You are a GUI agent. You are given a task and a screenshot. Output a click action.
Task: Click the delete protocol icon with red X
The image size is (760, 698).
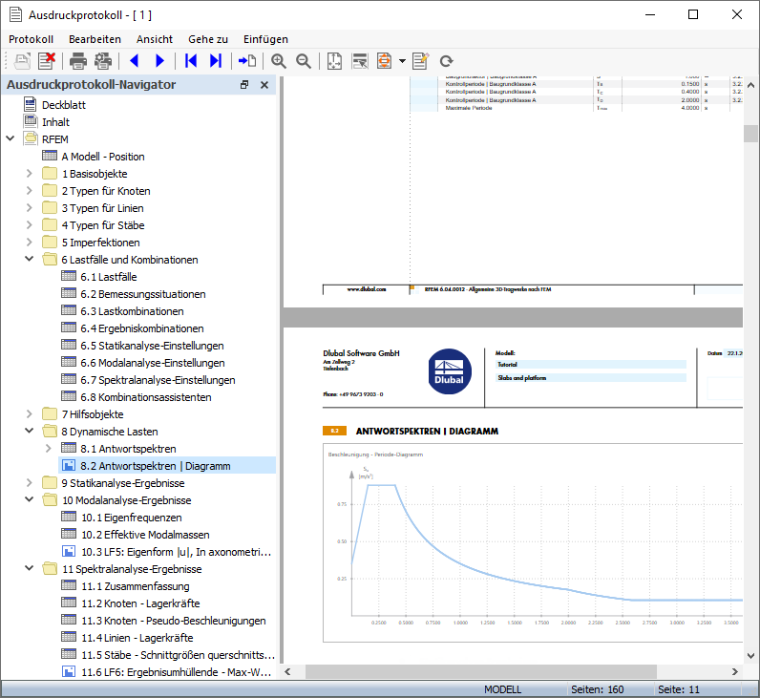pos(47,61)
